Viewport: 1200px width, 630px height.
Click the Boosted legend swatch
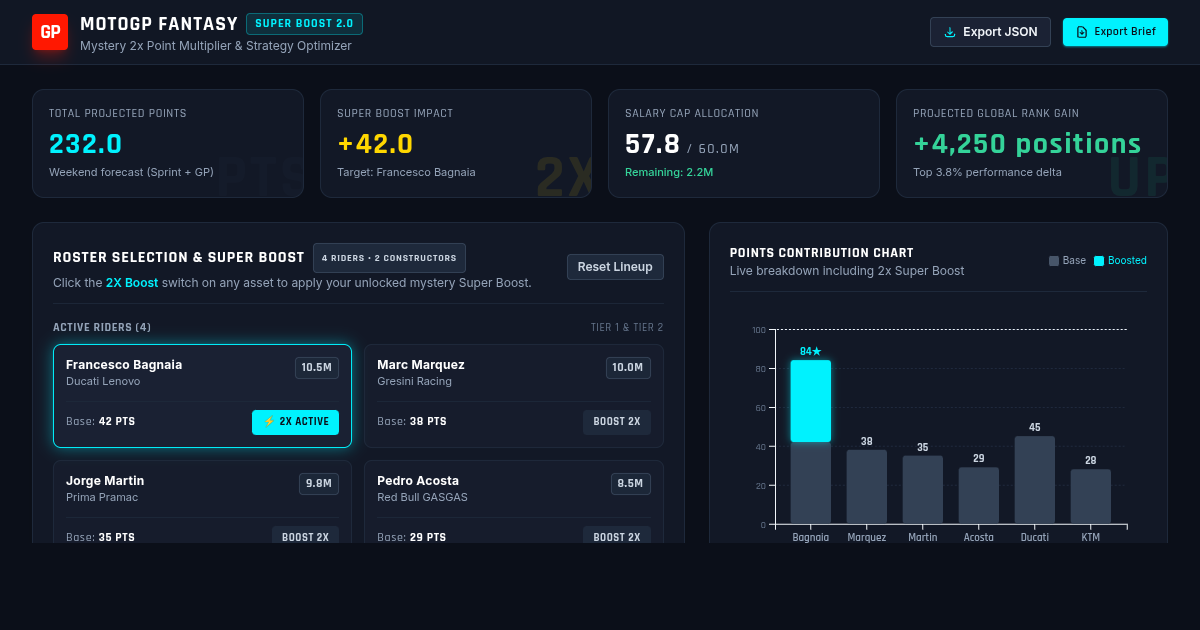1099,261
